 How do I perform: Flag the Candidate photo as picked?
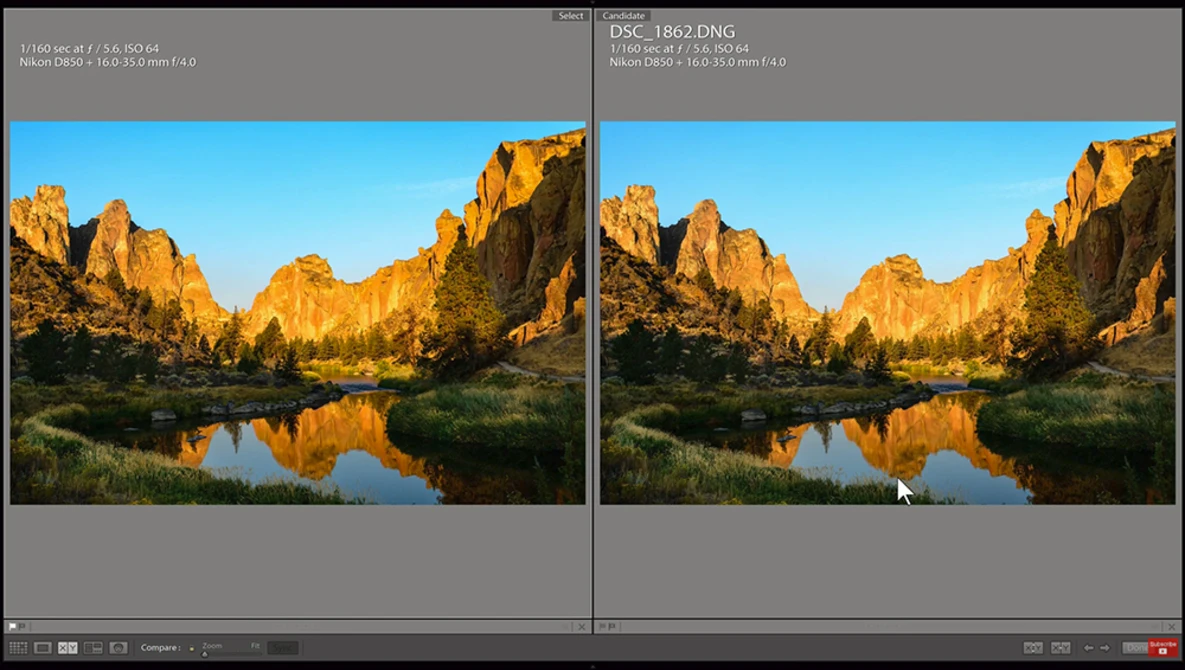tap(602, 626)
